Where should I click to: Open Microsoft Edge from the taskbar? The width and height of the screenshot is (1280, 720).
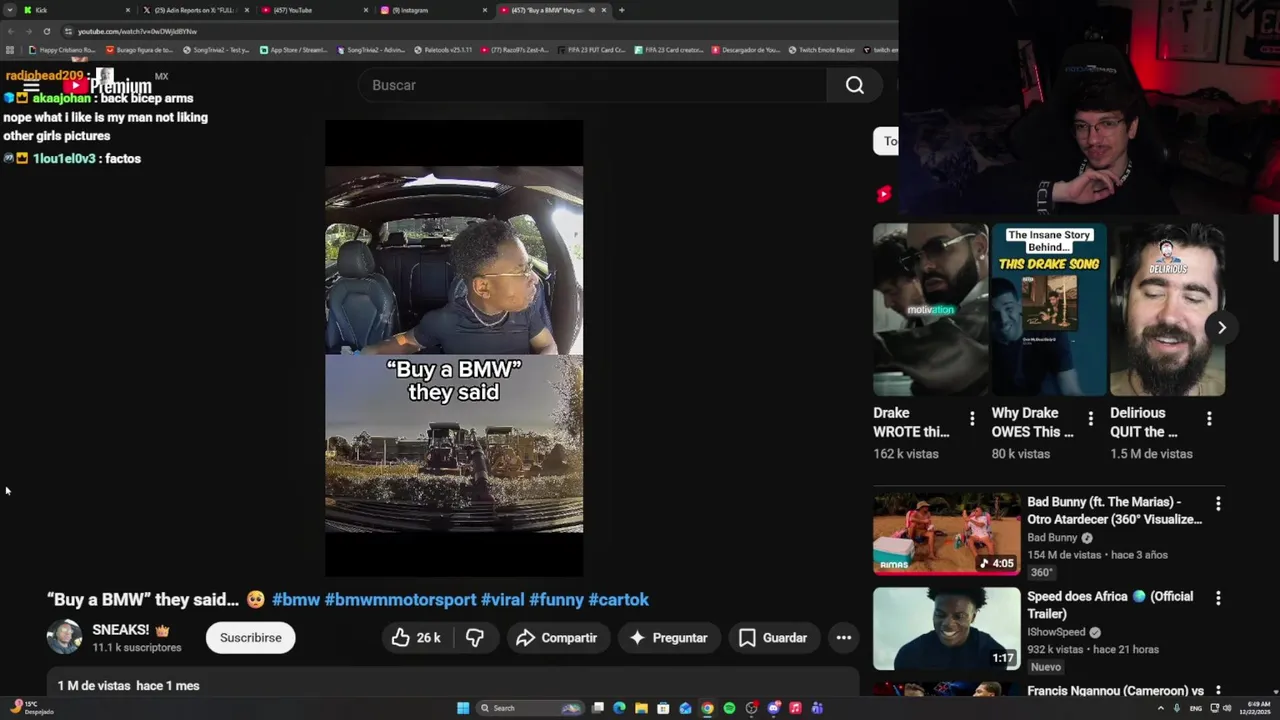click(619, 708)
